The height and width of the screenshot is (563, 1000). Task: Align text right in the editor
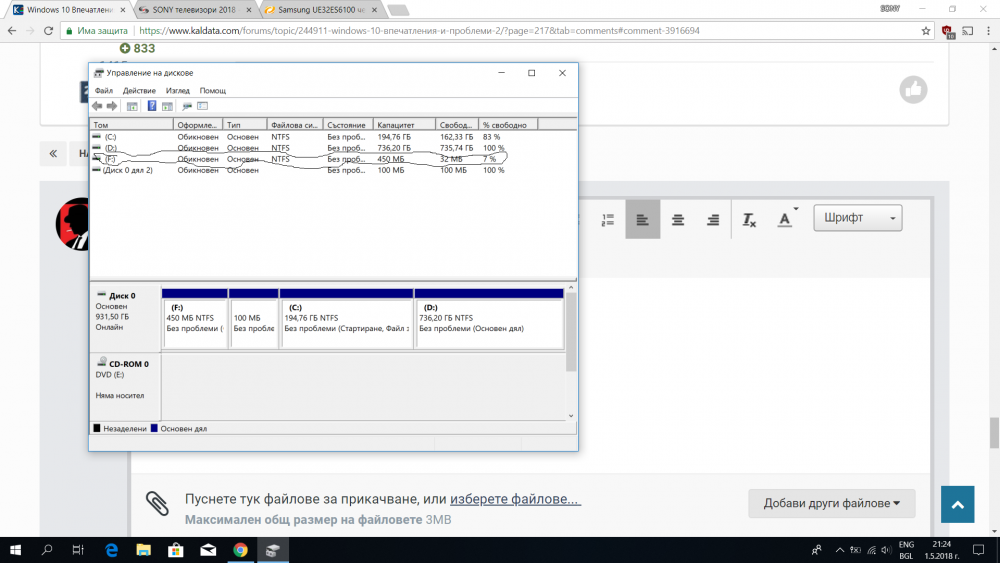(713, 219)
